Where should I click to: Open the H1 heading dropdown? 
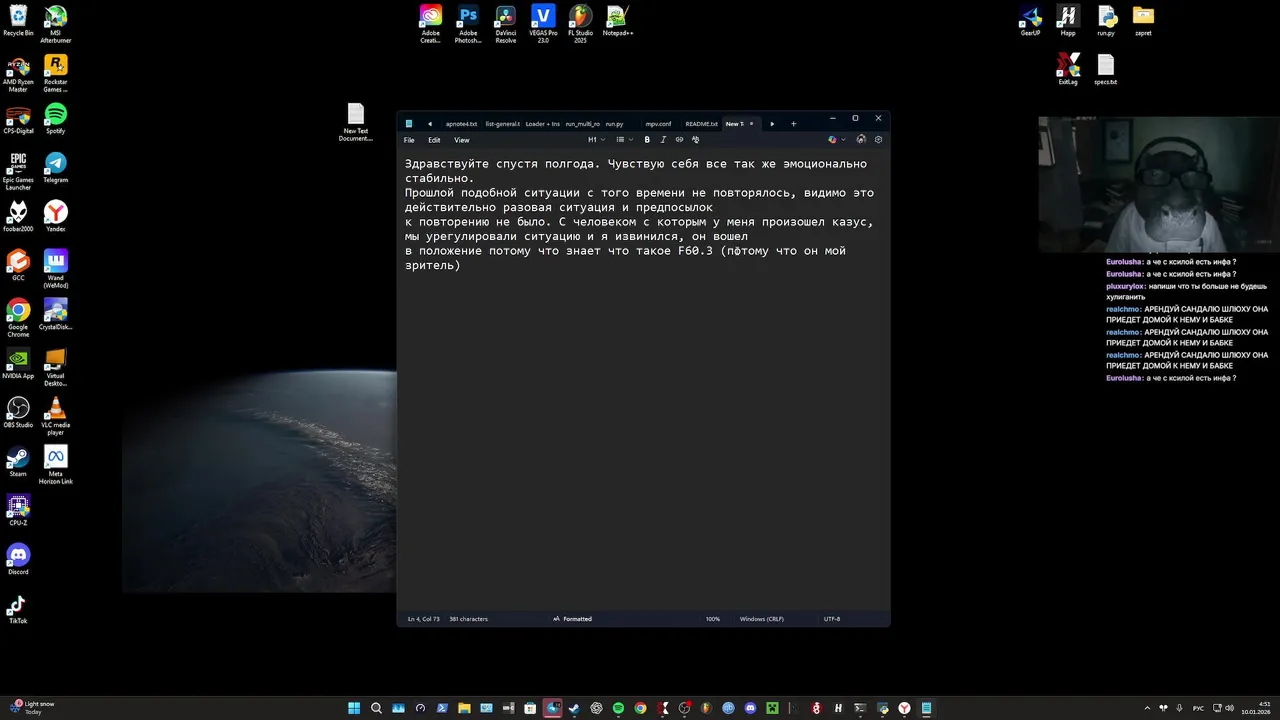[x=596, y=140]
